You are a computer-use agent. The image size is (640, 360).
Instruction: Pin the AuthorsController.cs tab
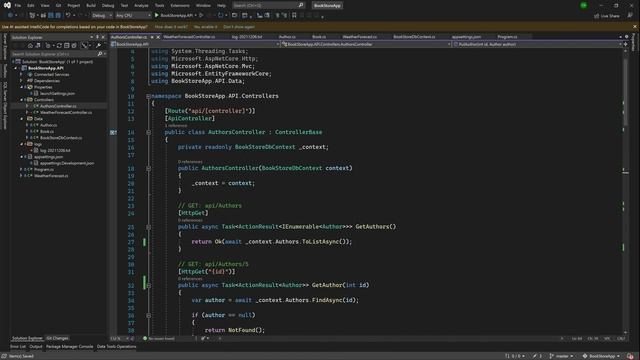[152, 37]
